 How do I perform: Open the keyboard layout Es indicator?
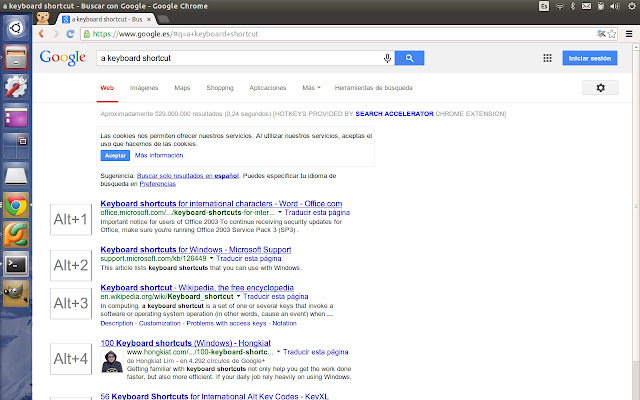point(544,6)
